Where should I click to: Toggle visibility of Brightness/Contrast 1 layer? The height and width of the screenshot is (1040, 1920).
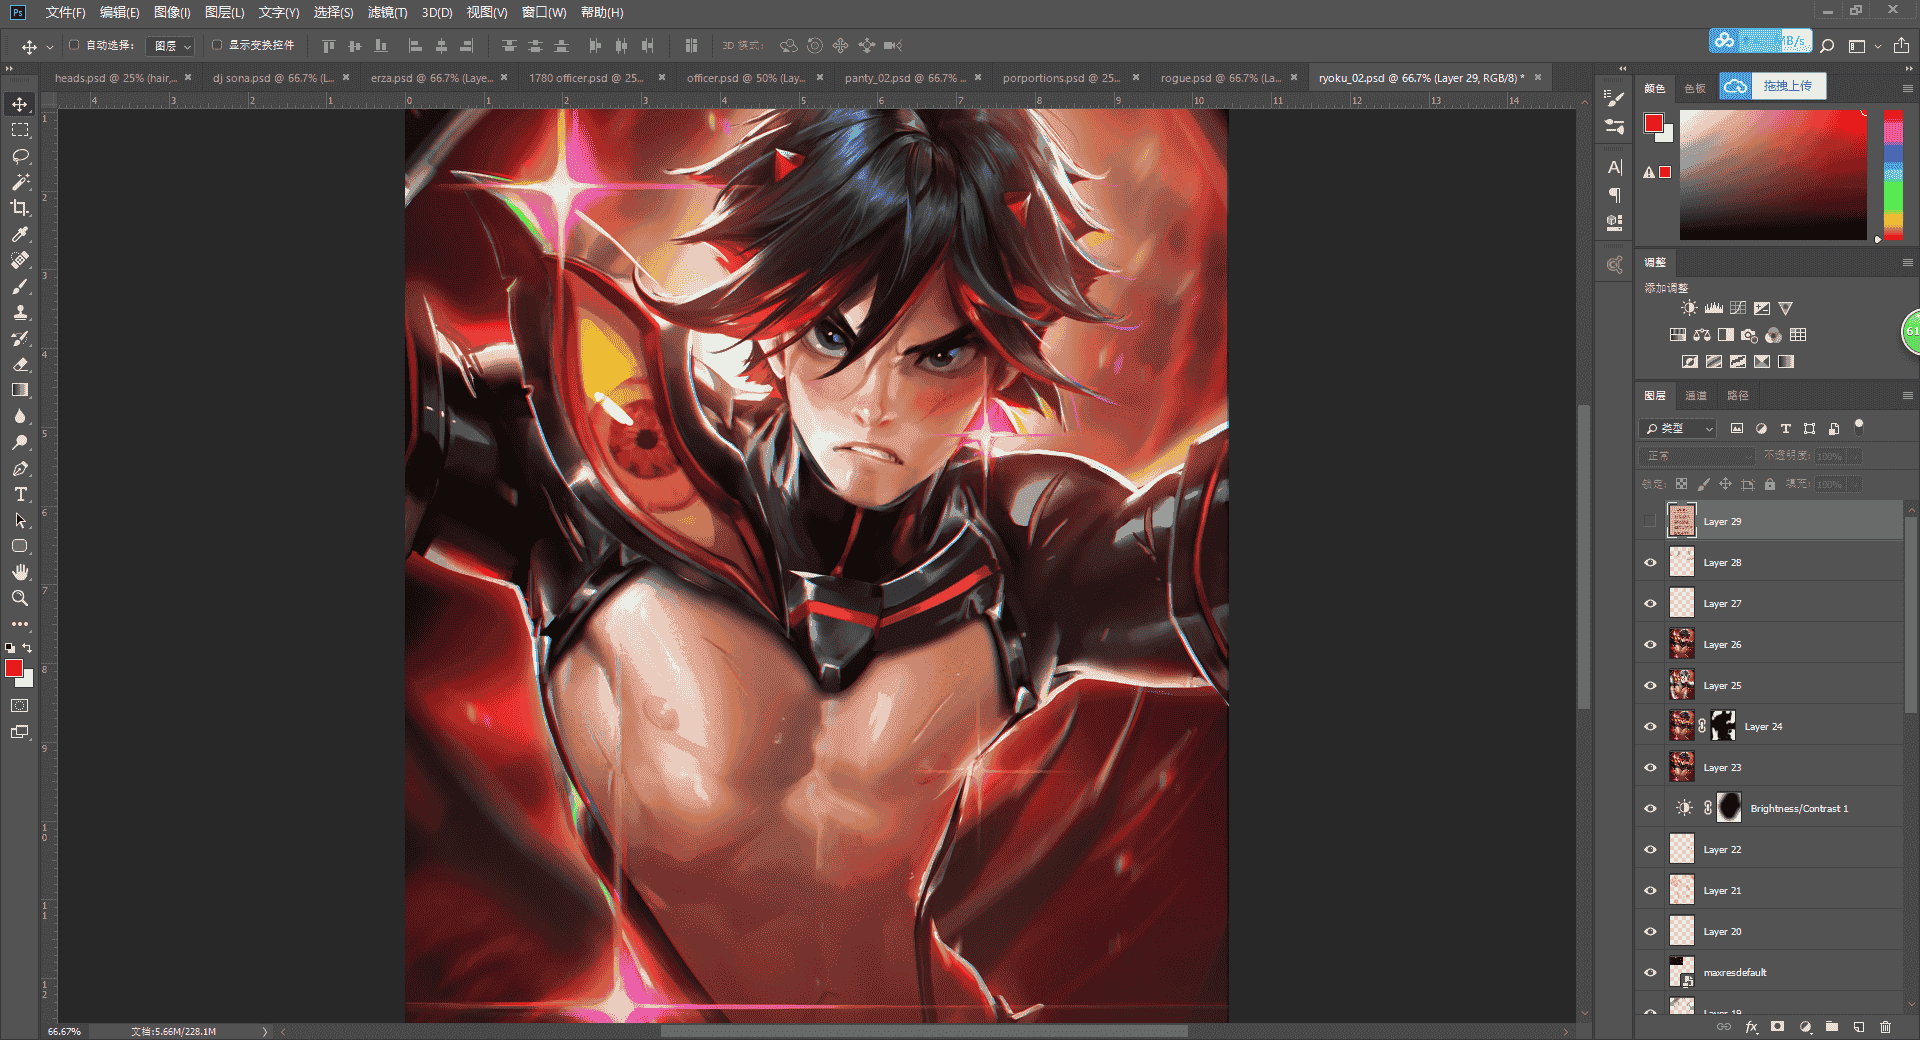1650,809
